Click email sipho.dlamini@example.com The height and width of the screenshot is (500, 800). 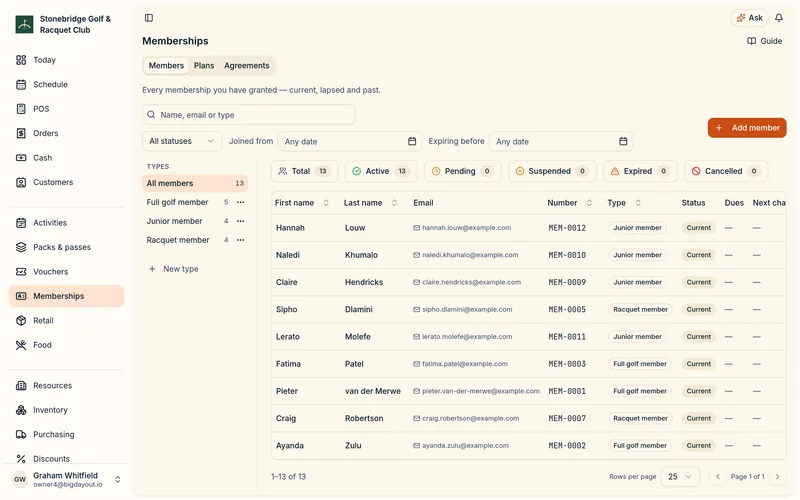(x=467, y=310)
